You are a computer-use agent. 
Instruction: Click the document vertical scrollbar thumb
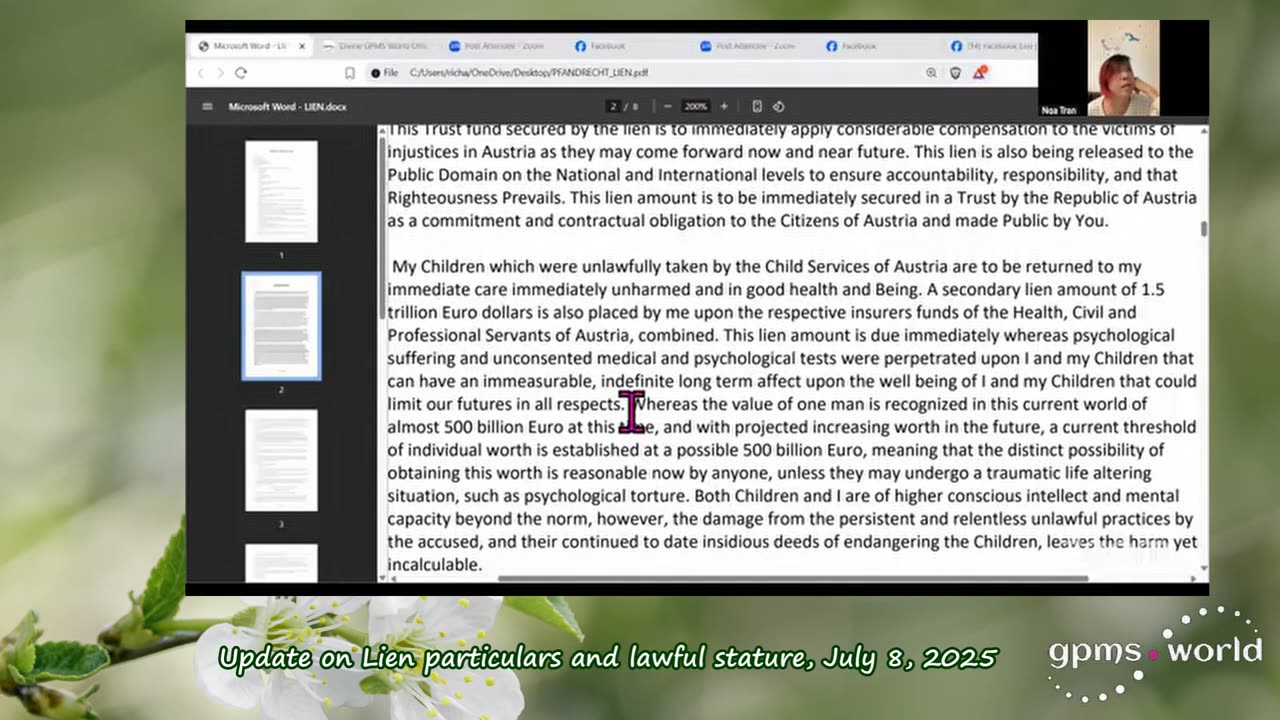1203,229
